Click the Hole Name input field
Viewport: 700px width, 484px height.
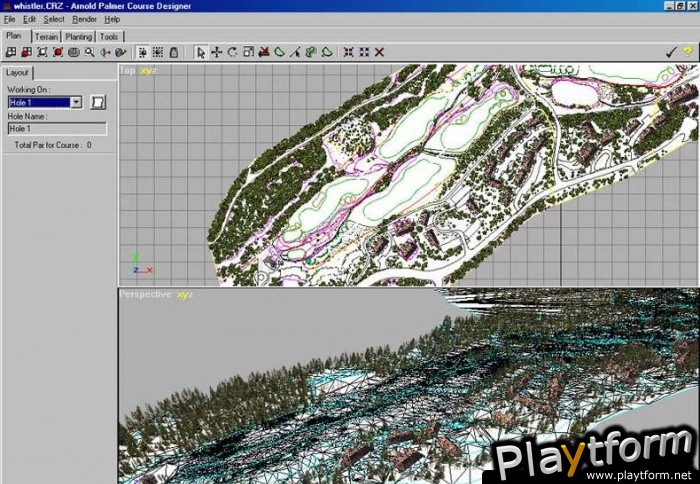click(x=57, y=129)
